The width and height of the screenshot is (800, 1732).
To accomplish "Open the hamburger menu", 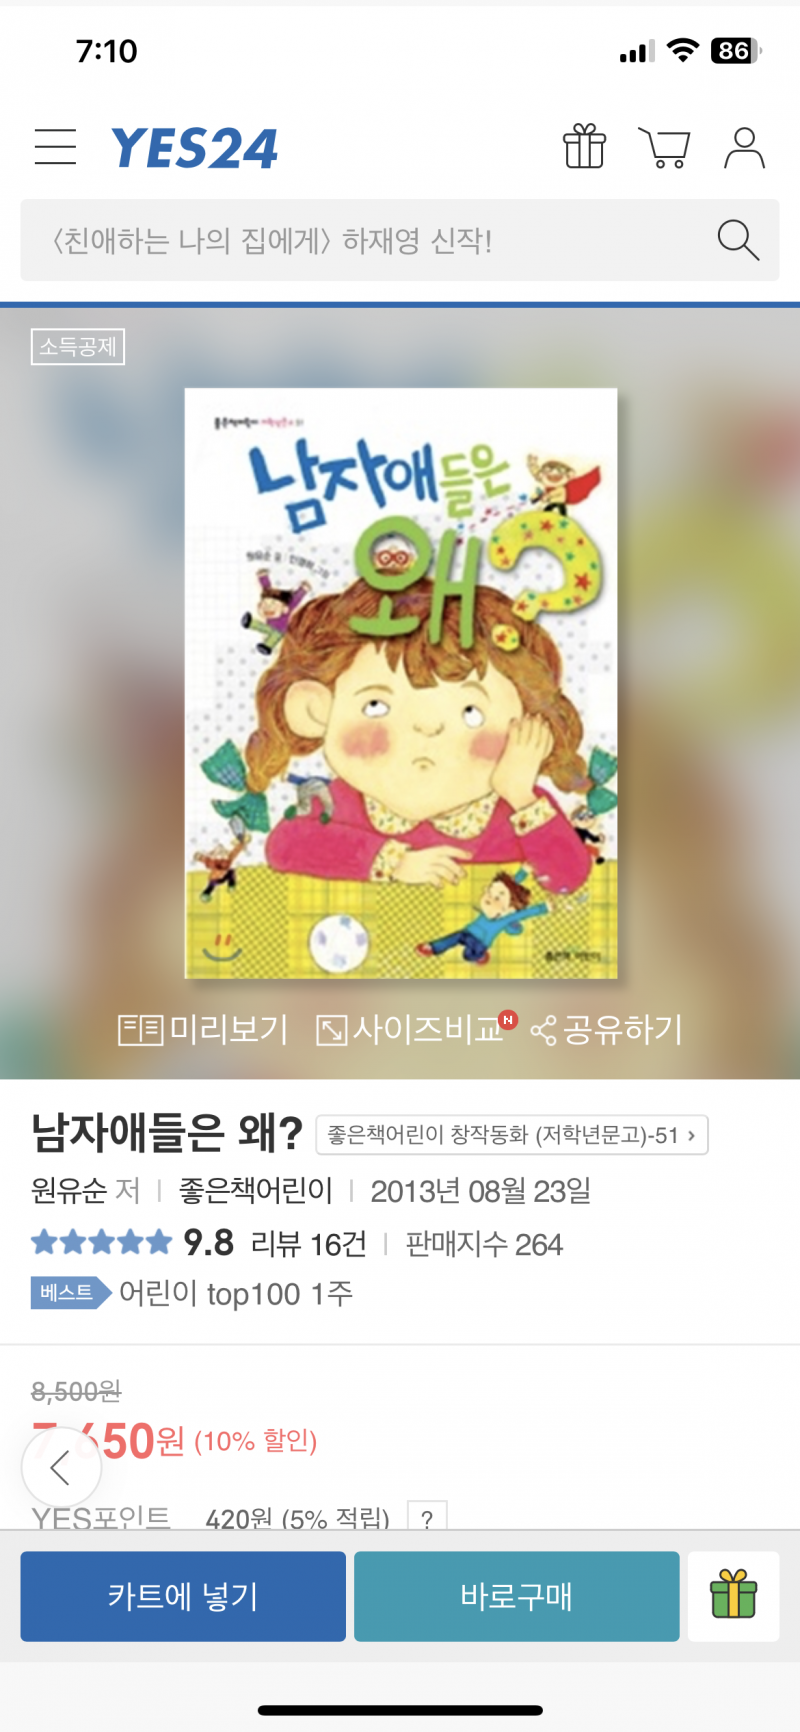I will click(x=55, y=147).
